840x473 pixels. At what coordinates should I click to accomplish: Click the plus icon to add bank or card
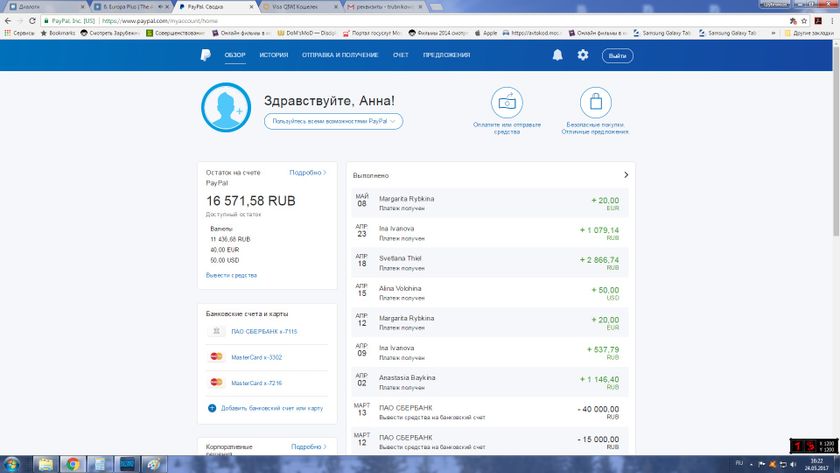coord(212,408)
